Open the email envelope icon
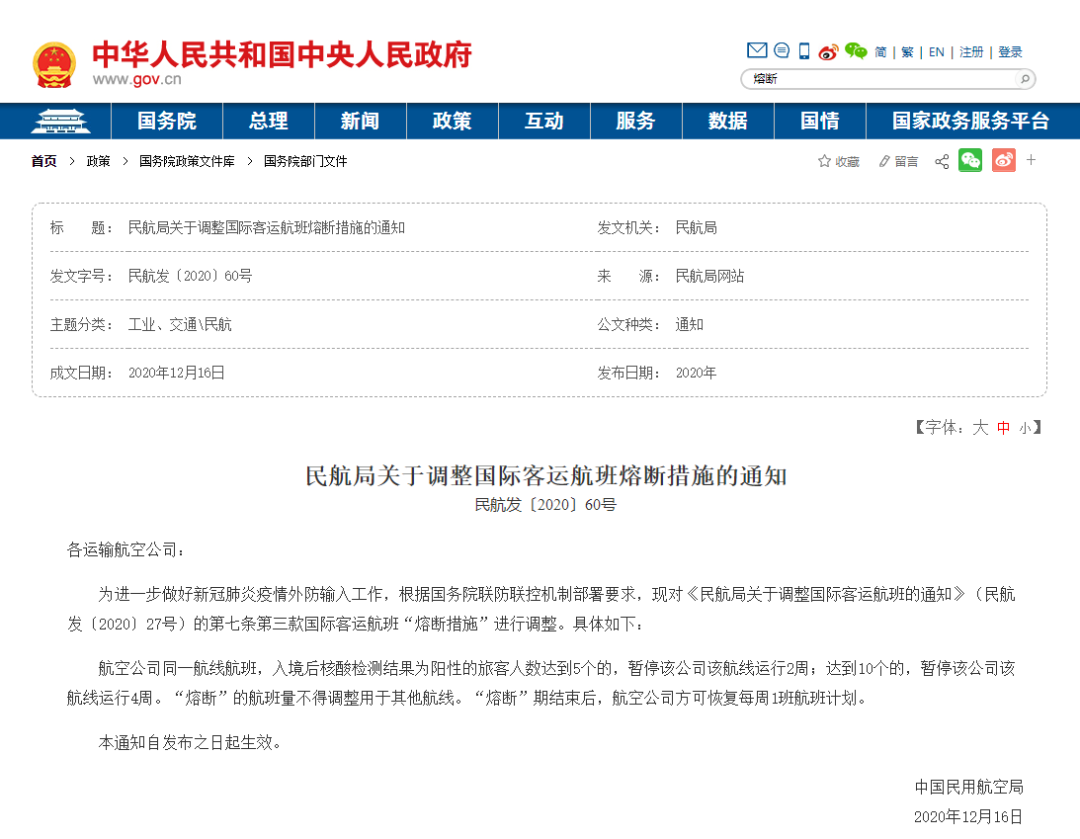 (x=757, y=50)
